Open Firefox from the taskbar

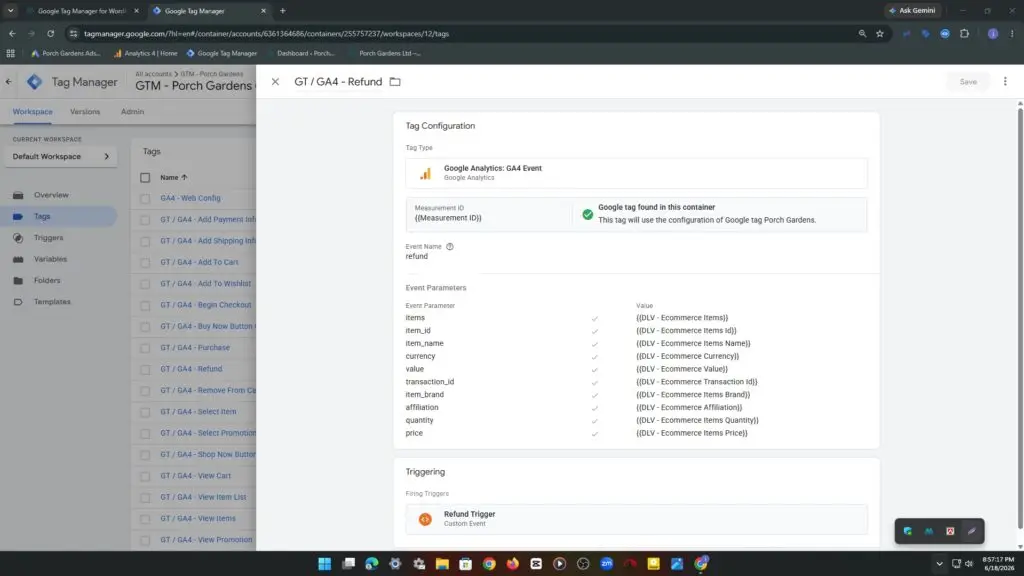(513, 564)
